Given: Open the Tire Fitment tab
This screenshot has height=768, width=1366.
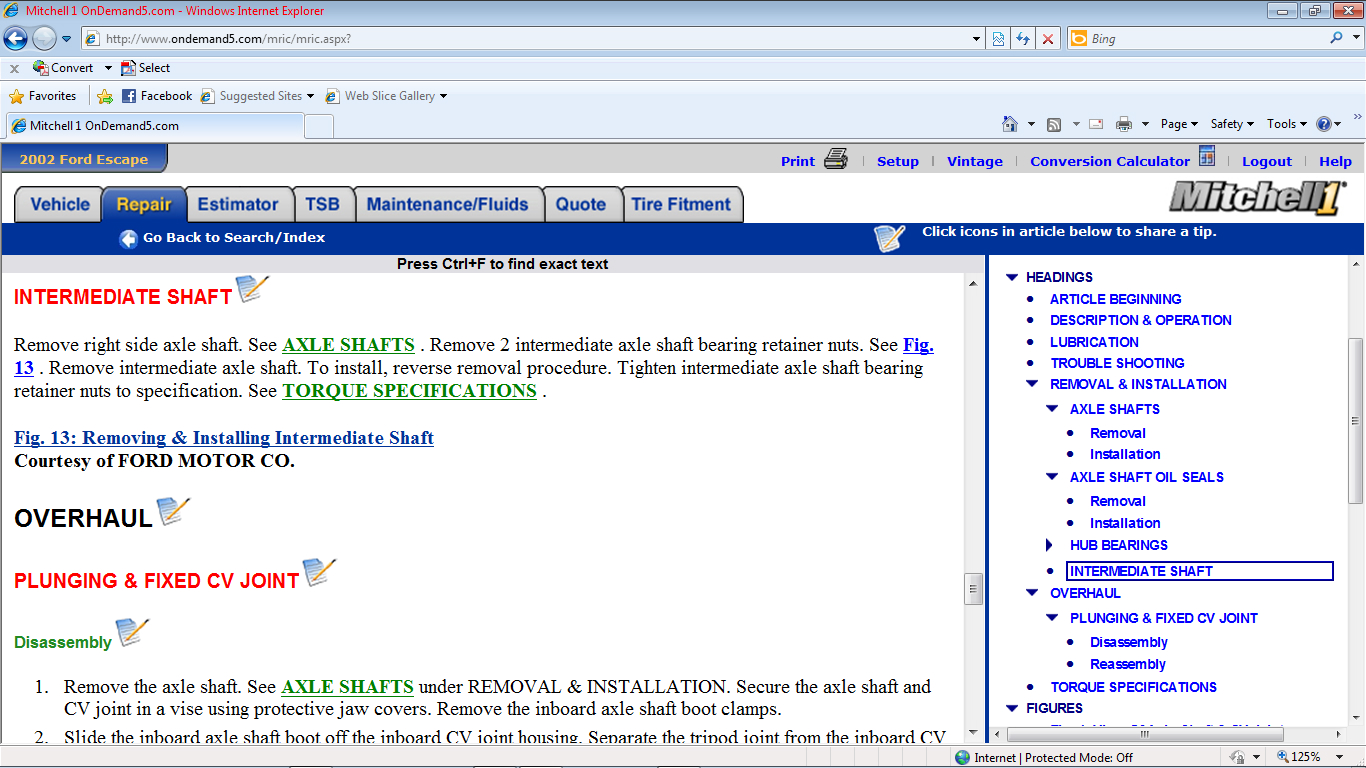Looking at the screenshot, I should coord(681,204).
